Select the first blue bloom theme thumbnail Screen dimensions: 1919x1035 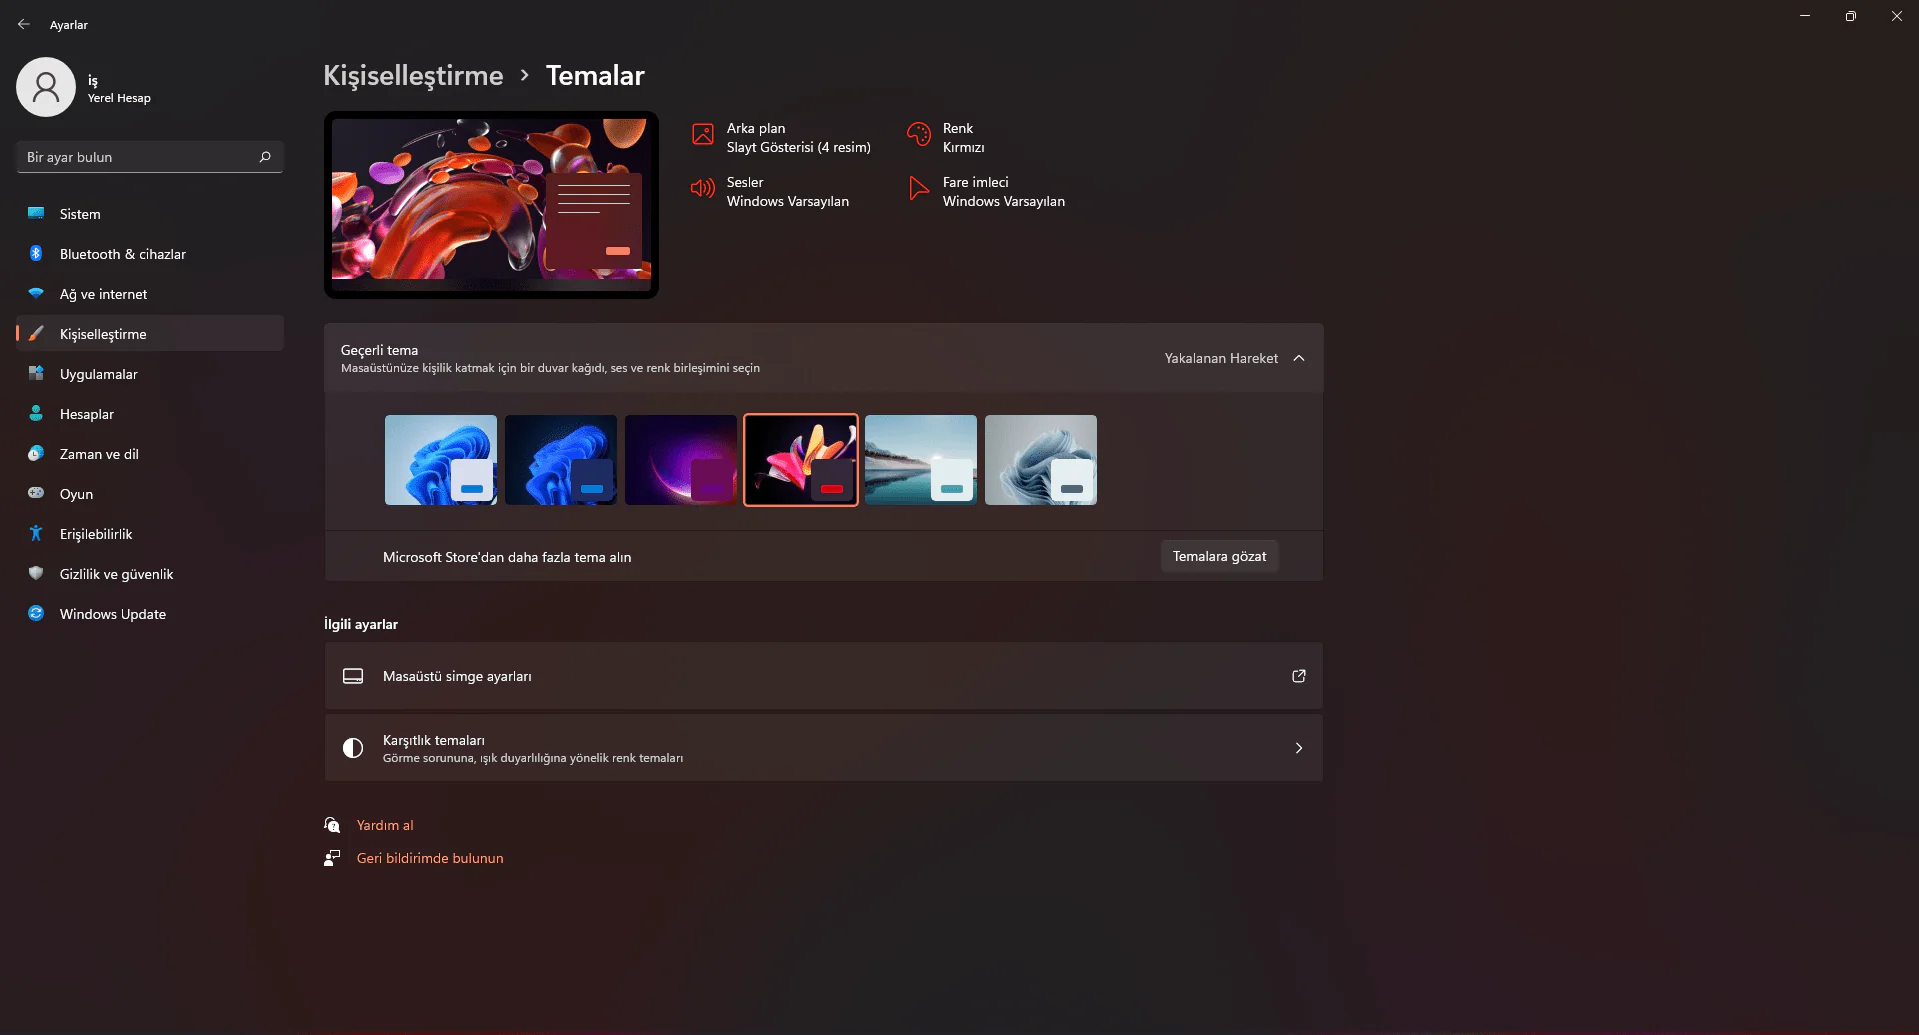(440, 460)
